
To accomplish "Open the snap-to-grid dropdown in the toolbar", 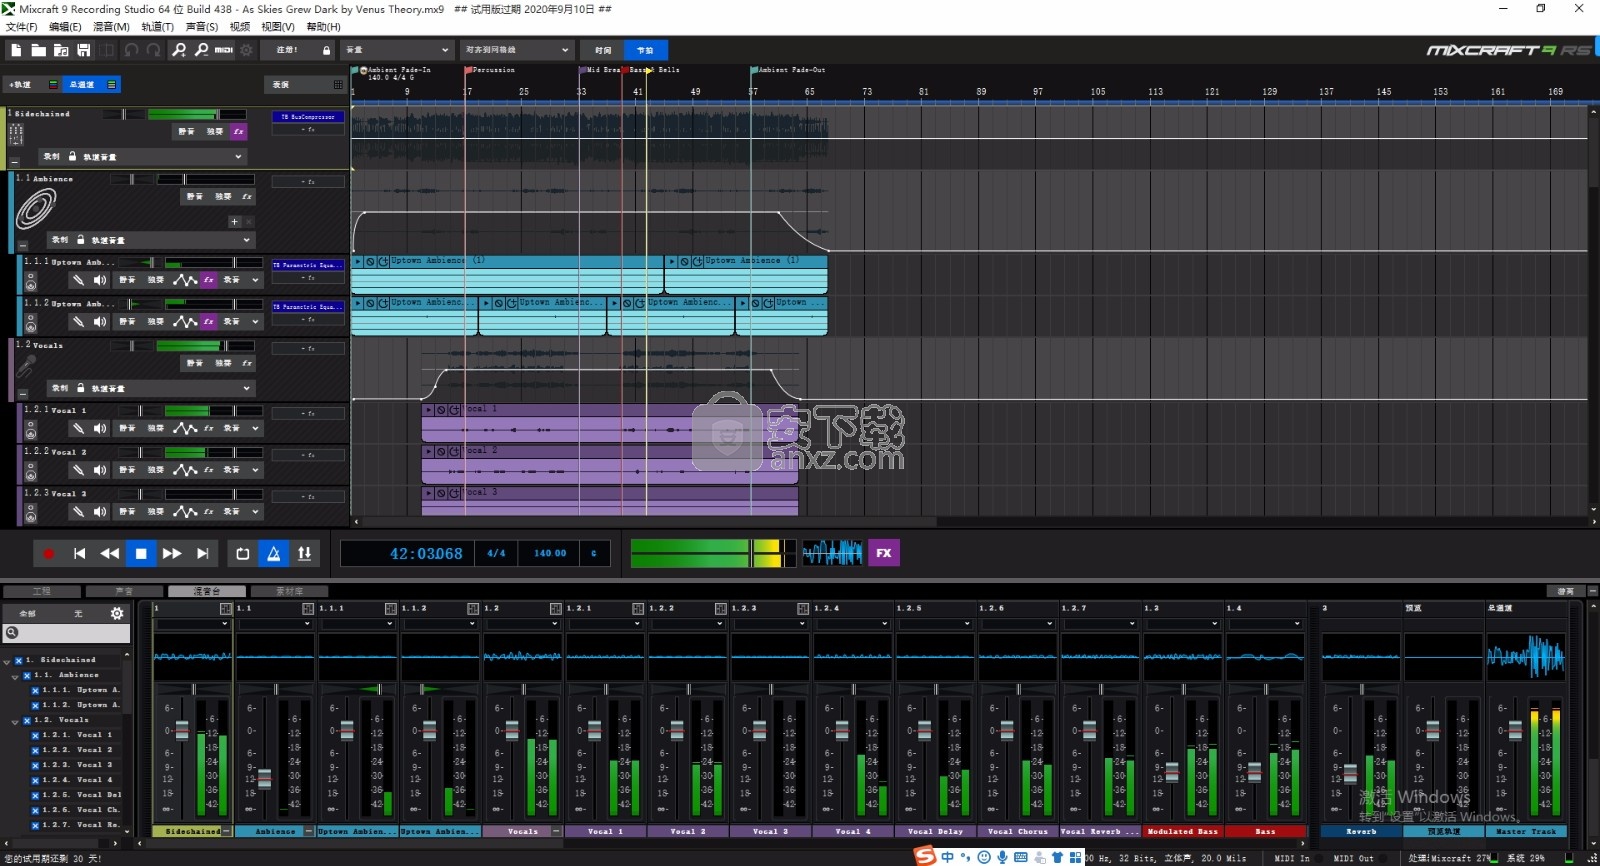I will [x=518, y=50].
